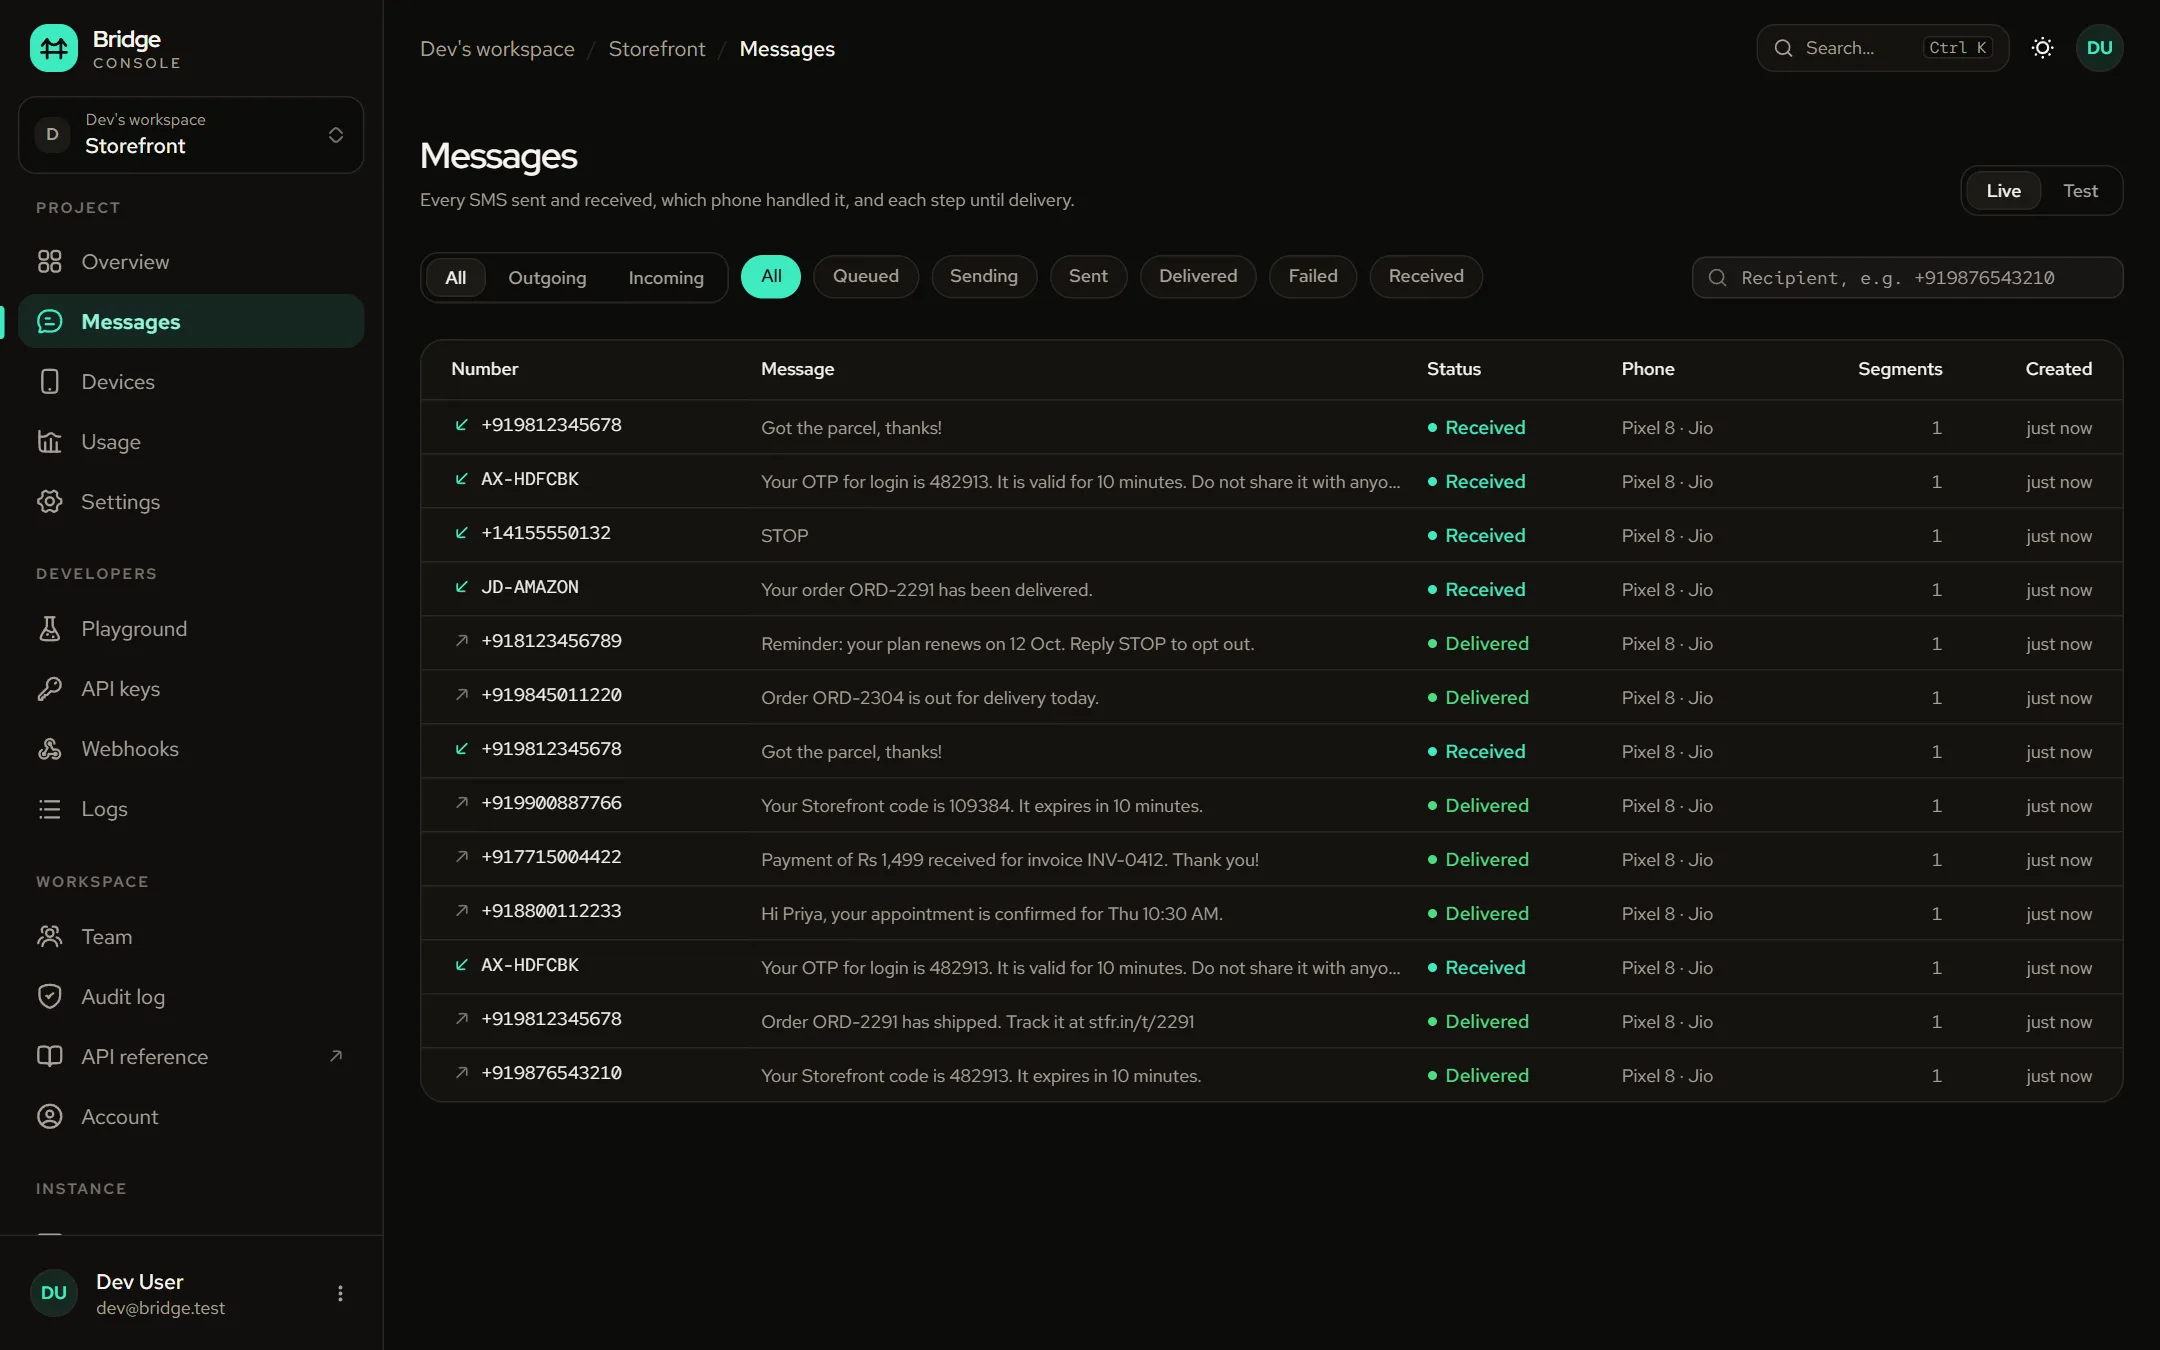
Task: Open Overview from the sidebar
Action: coord(190,262)
